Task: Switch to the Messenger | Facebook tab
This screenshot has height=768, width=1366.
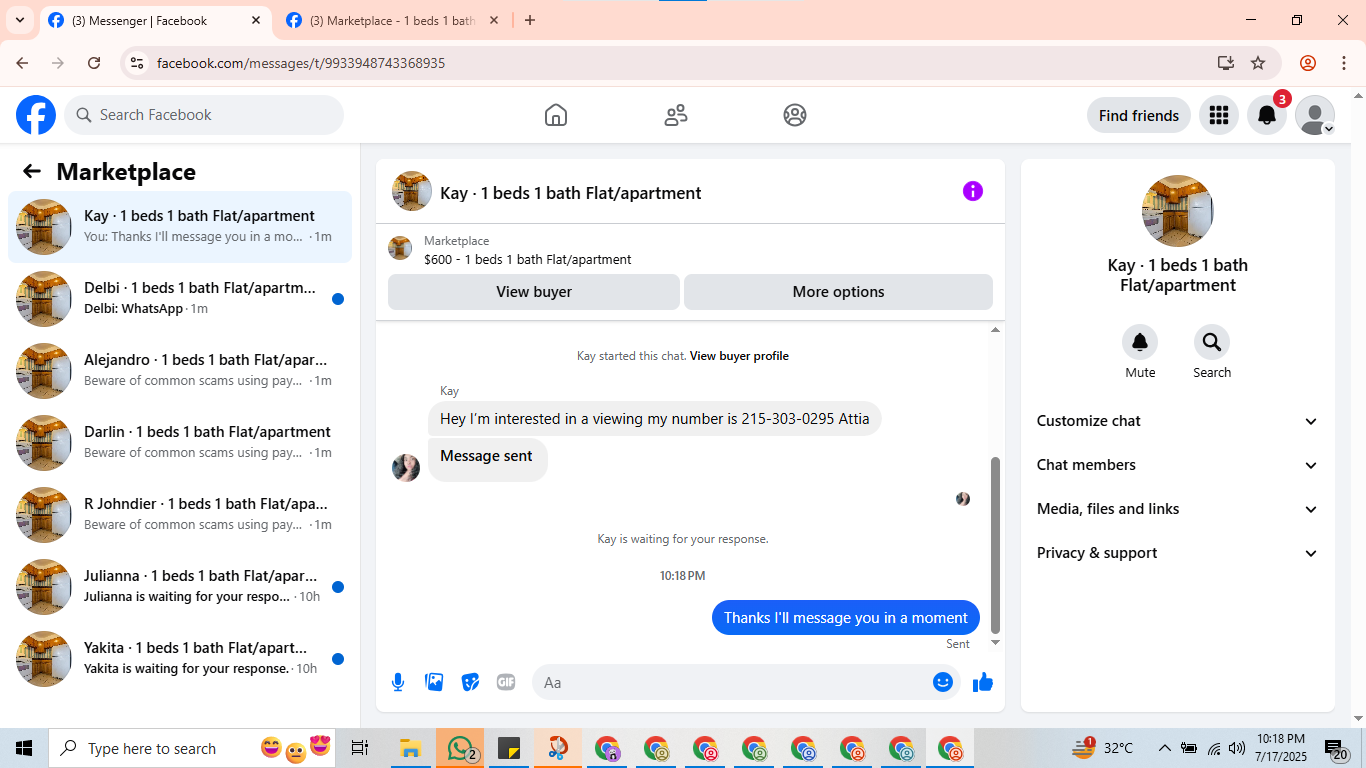Action: (x=155, y=20)
